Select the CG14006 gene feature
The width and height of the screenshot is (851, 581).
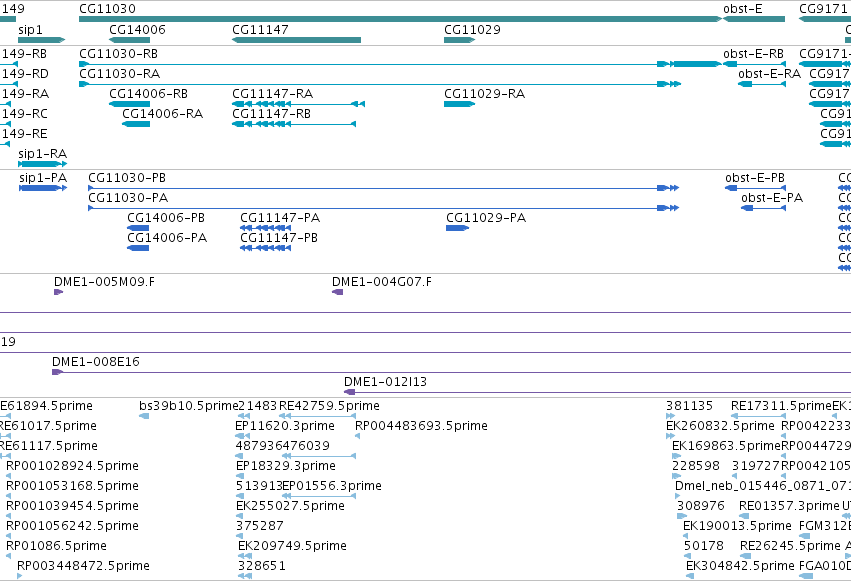(x=129, y=40)
